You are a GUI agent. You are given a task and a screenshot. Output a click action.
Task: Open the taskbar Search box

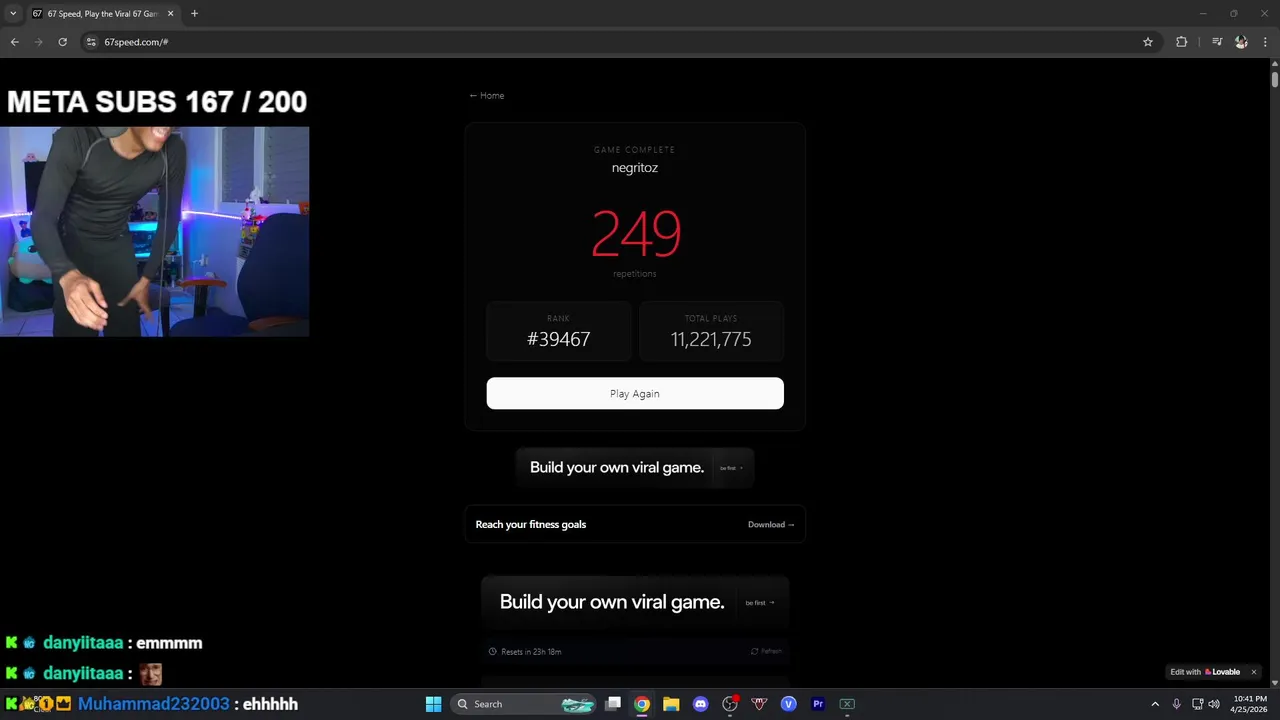point(525,704)
